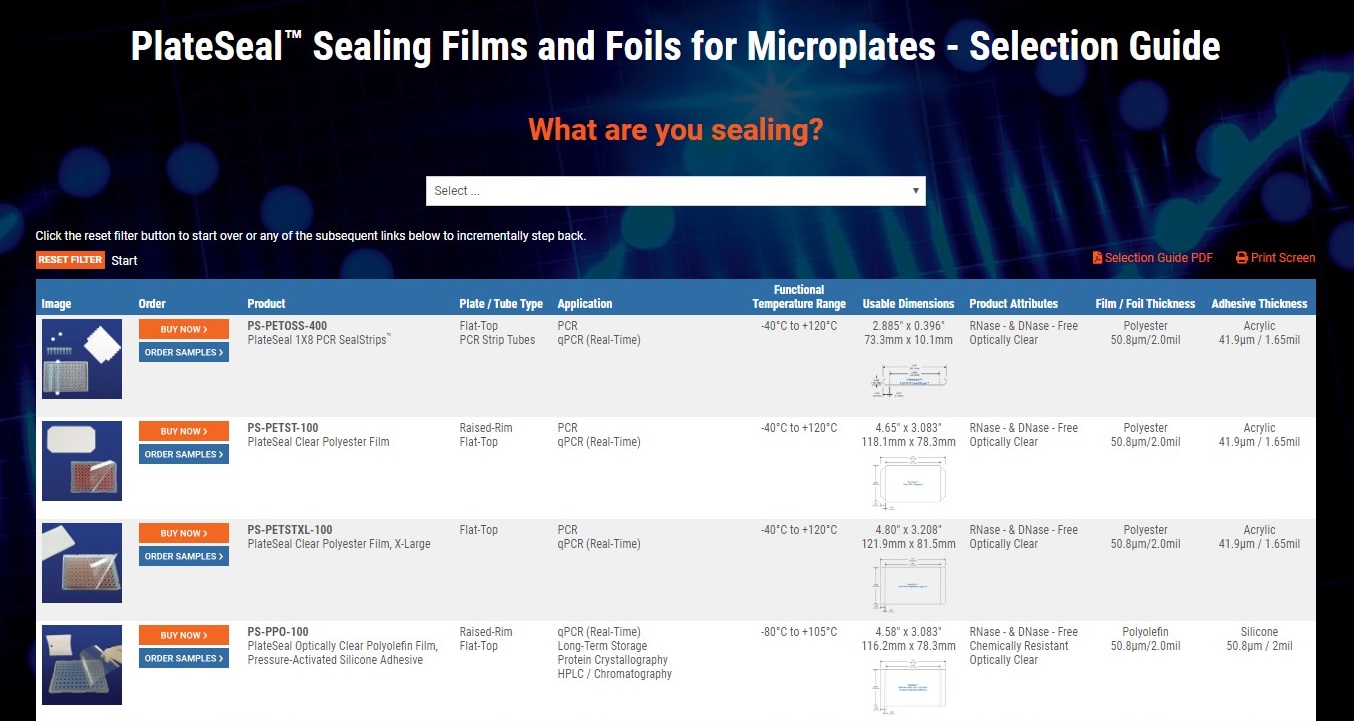Click BUY NOW for PS-PETSTXL-100
Screen dimensions: 1354x721
184,533
